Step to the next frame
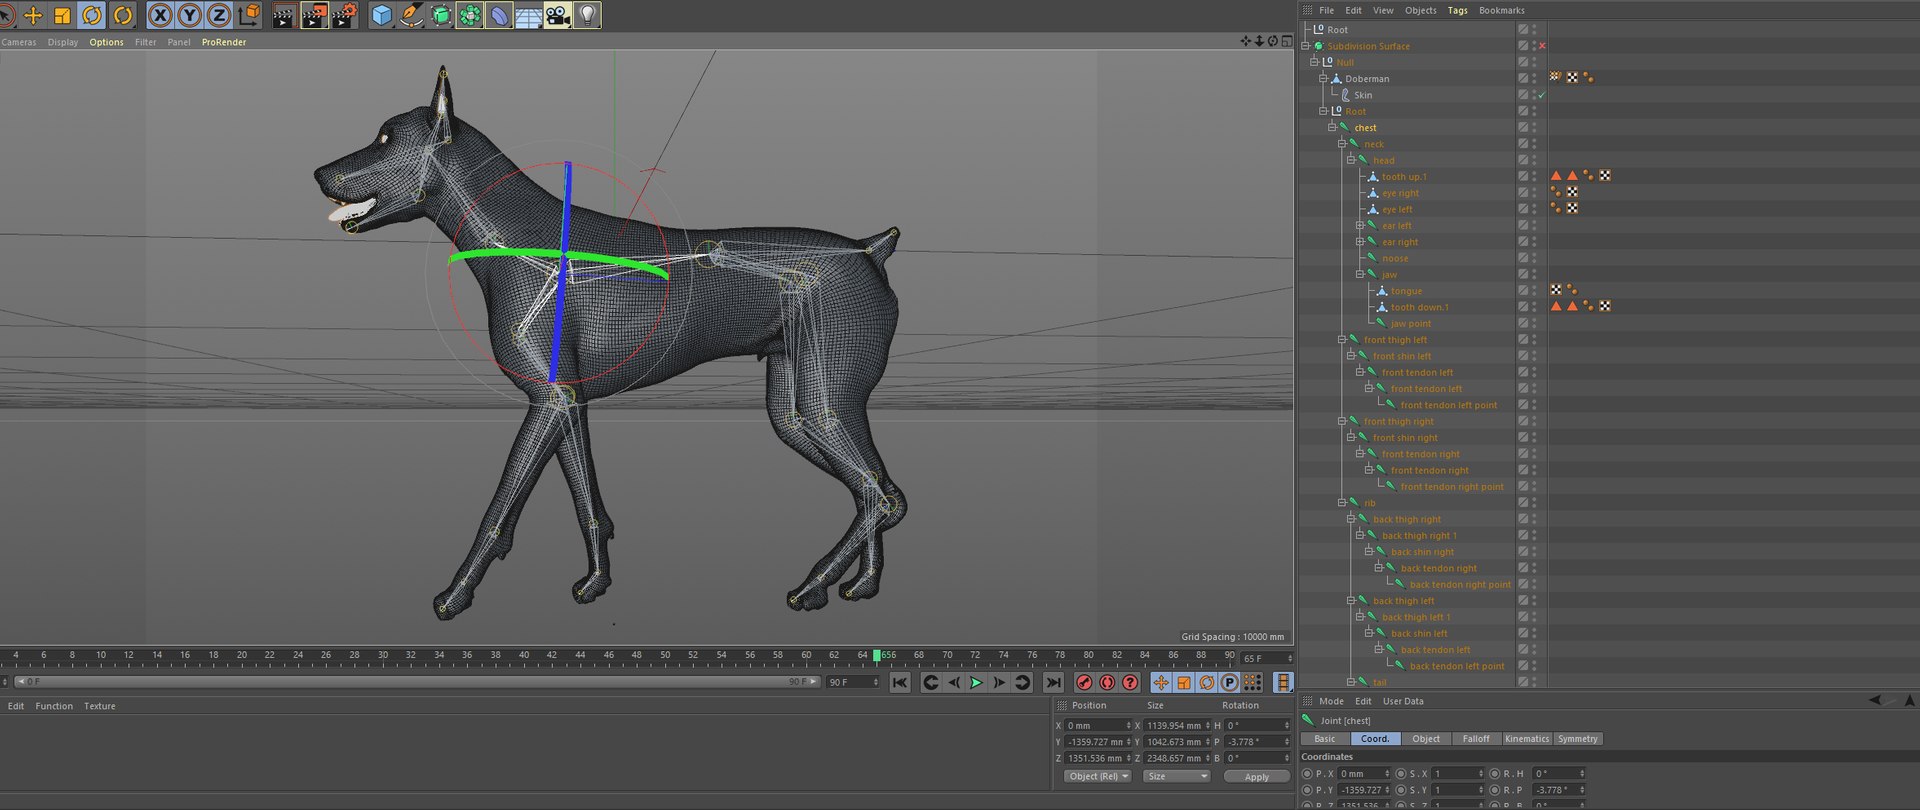This screenshot has height=810, width=1920. click(x=999, y=682)
